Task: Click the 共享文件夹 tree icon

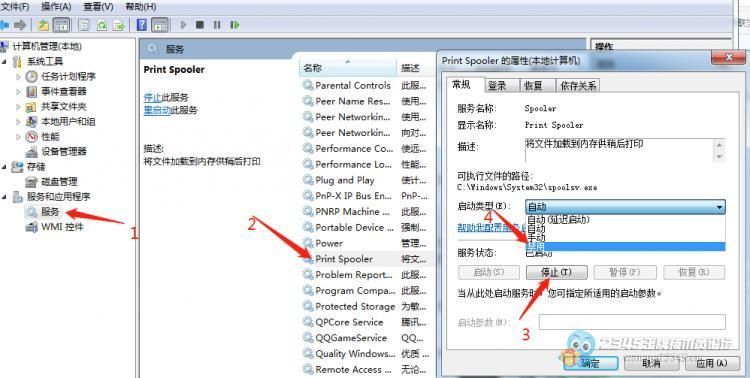Action: [x=31, y=107]
